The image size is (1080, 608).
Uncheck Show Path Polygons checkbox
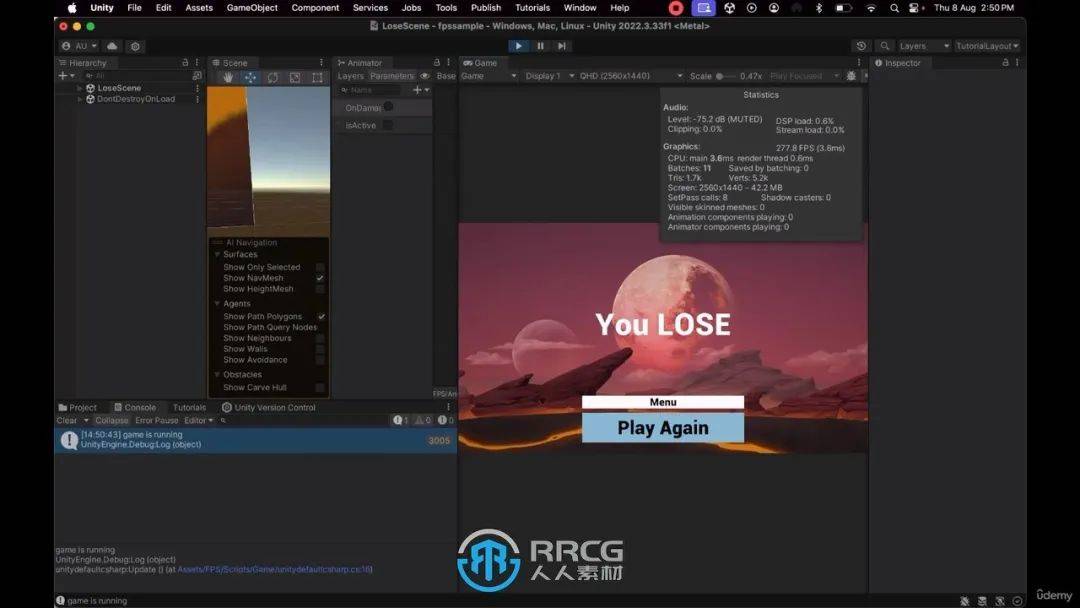coord(321,317)
